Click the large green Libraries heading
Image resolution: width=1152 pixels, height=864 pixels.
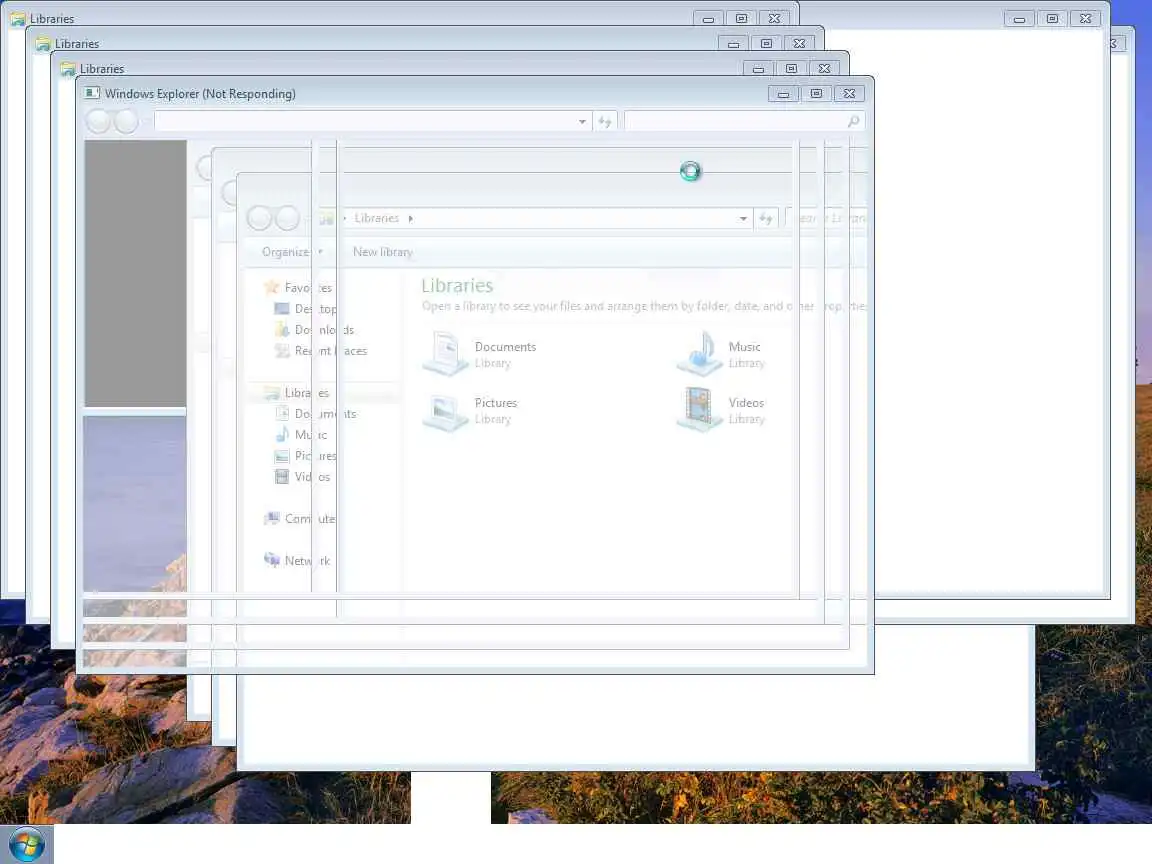[457, 285]
